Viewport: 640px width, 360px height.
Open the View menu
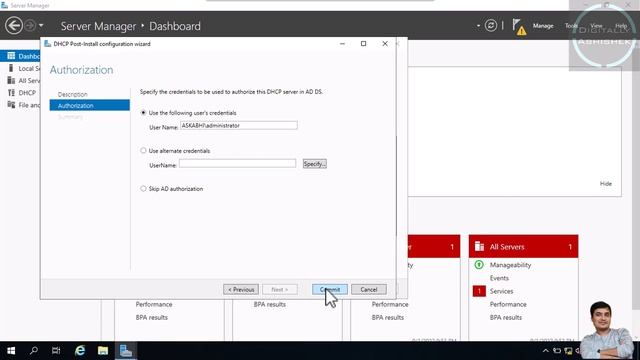(596, 26)
